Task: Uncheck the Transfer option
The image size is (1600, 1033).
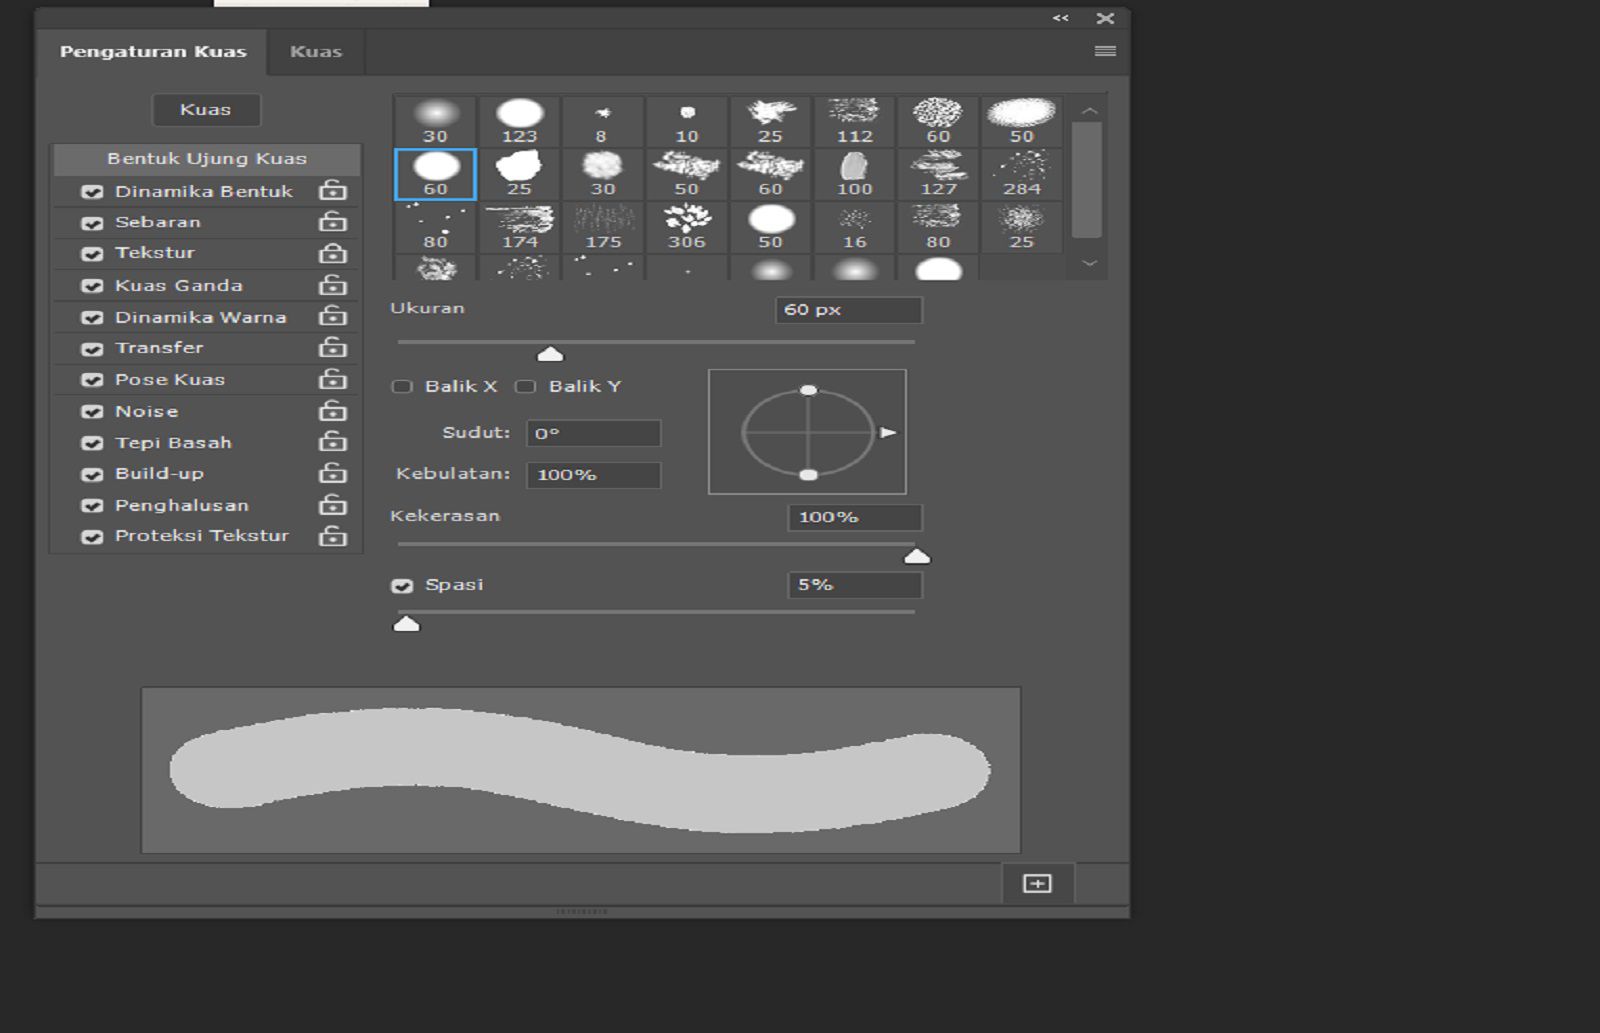Action: click(x=92, y=349)
